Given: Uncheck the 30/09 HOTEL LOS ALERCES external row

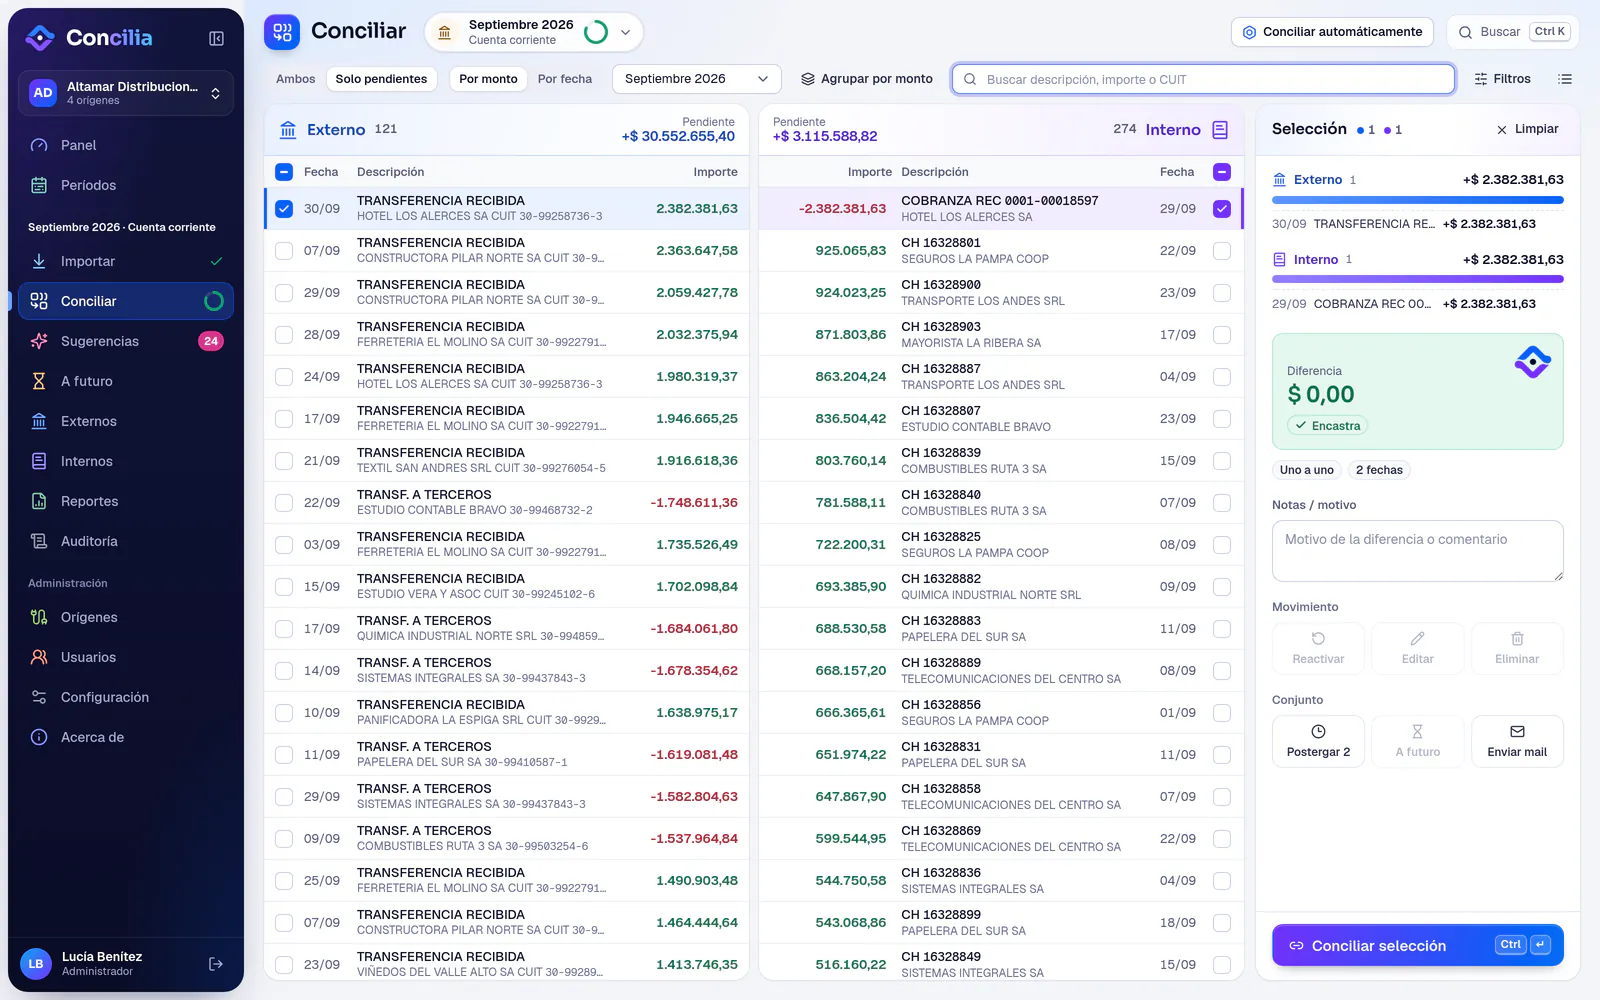Looking at the screenshot, I should (x=284, y=209).
